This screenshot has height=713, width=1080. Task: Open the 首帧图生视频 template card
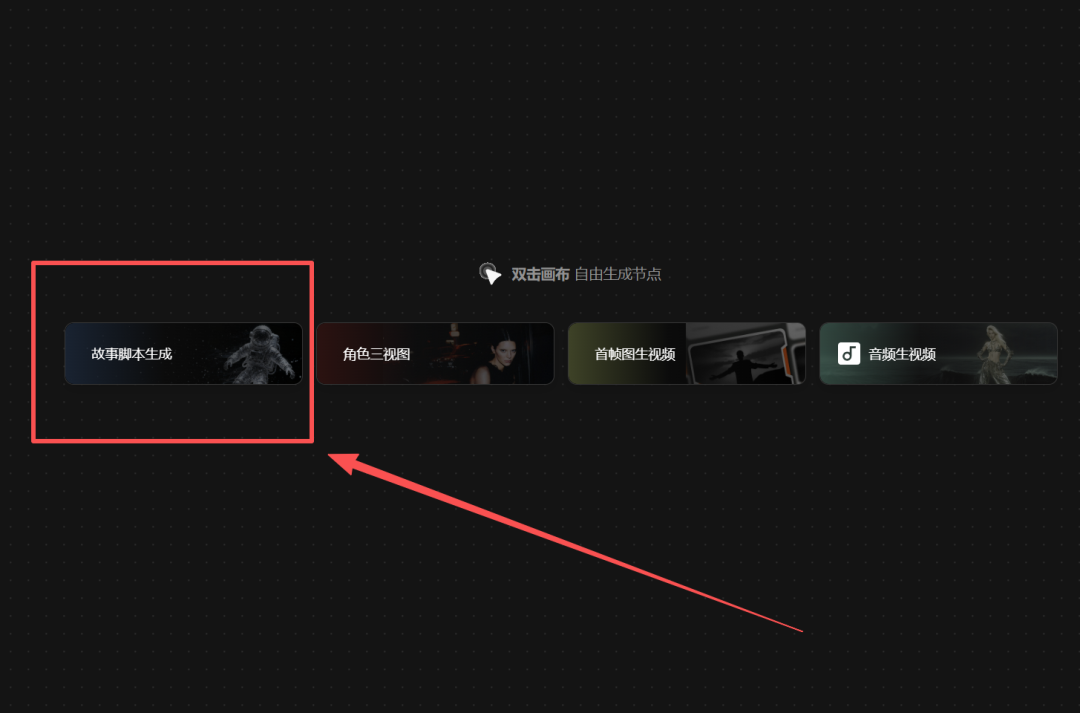[x=687, y=353]
